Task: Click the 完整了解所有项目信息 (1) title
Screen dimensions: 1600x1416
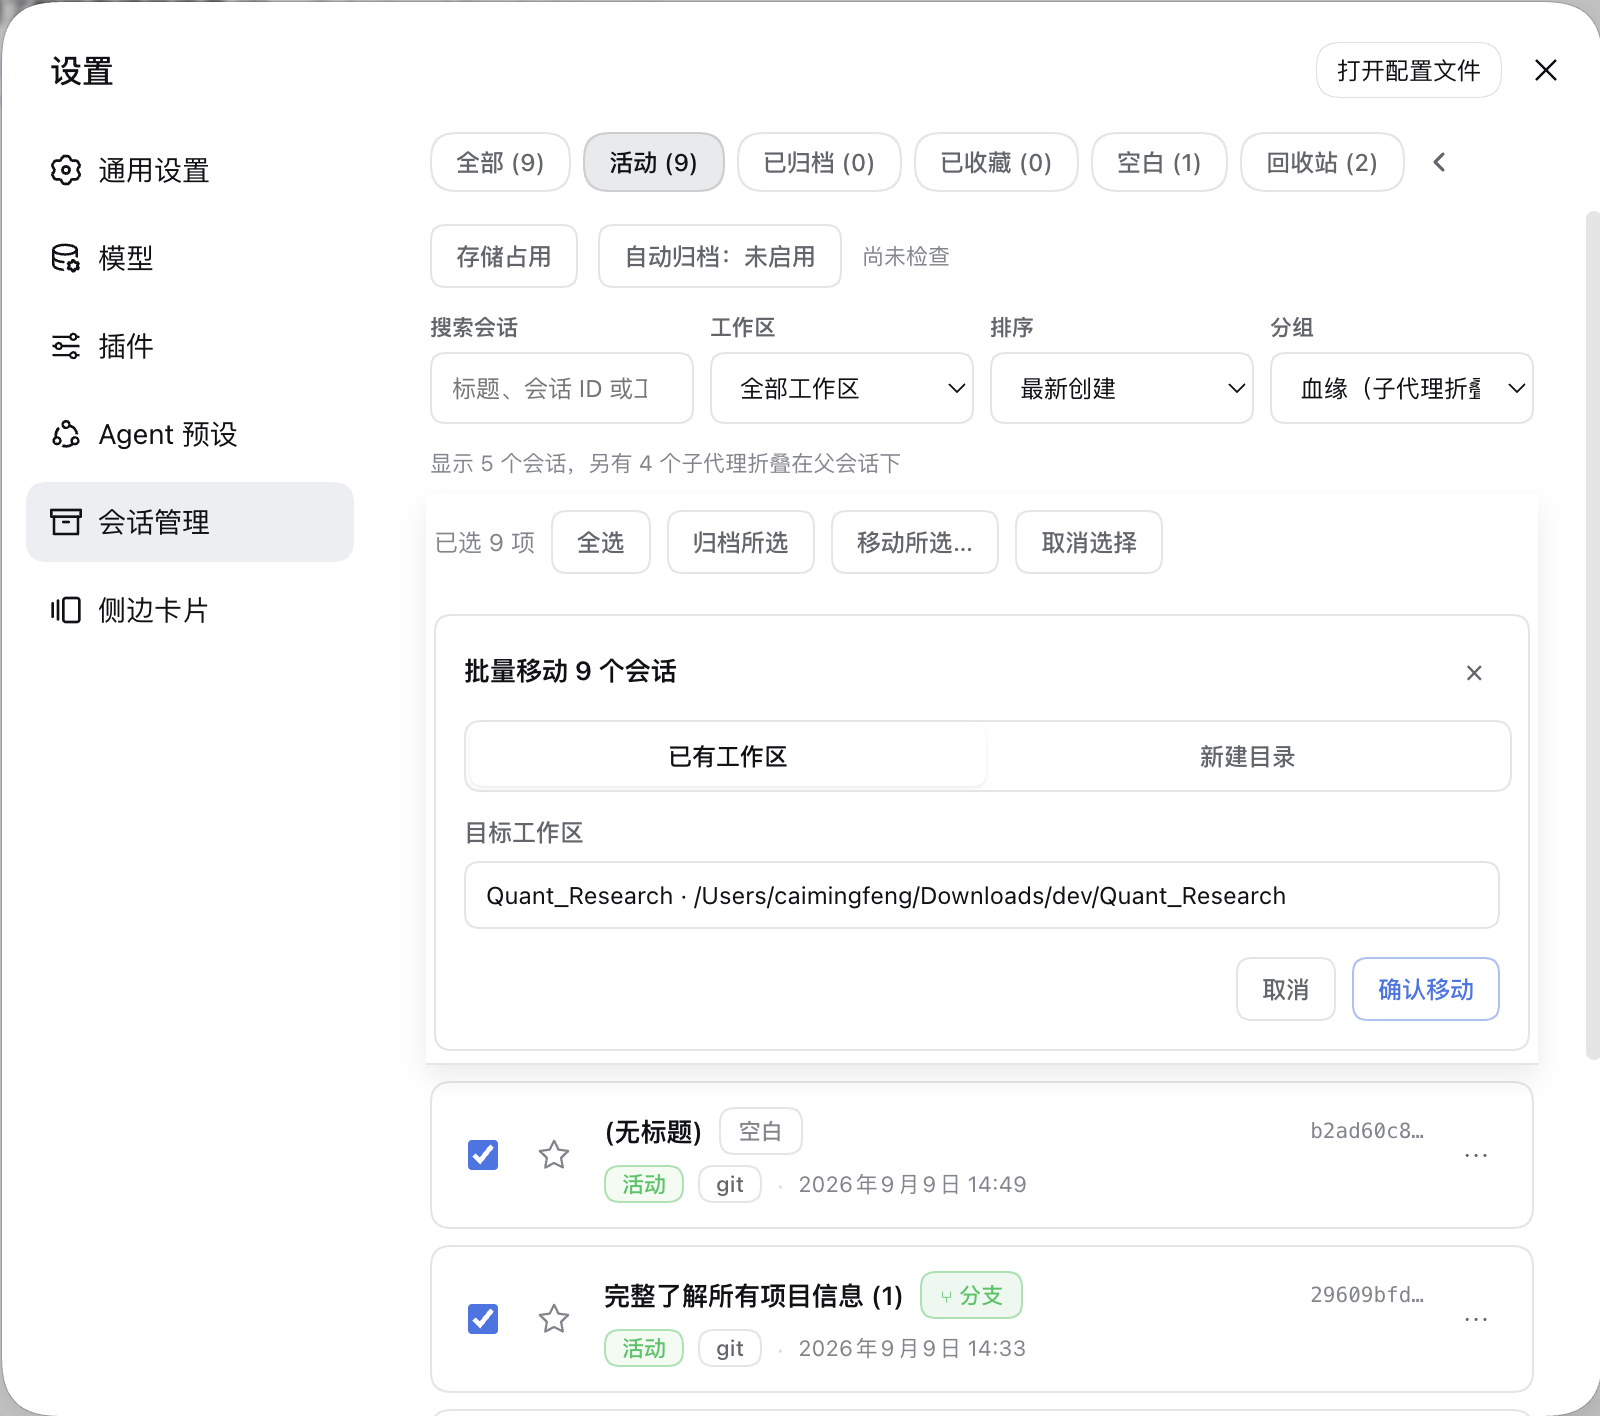Action: (754, 1296)
